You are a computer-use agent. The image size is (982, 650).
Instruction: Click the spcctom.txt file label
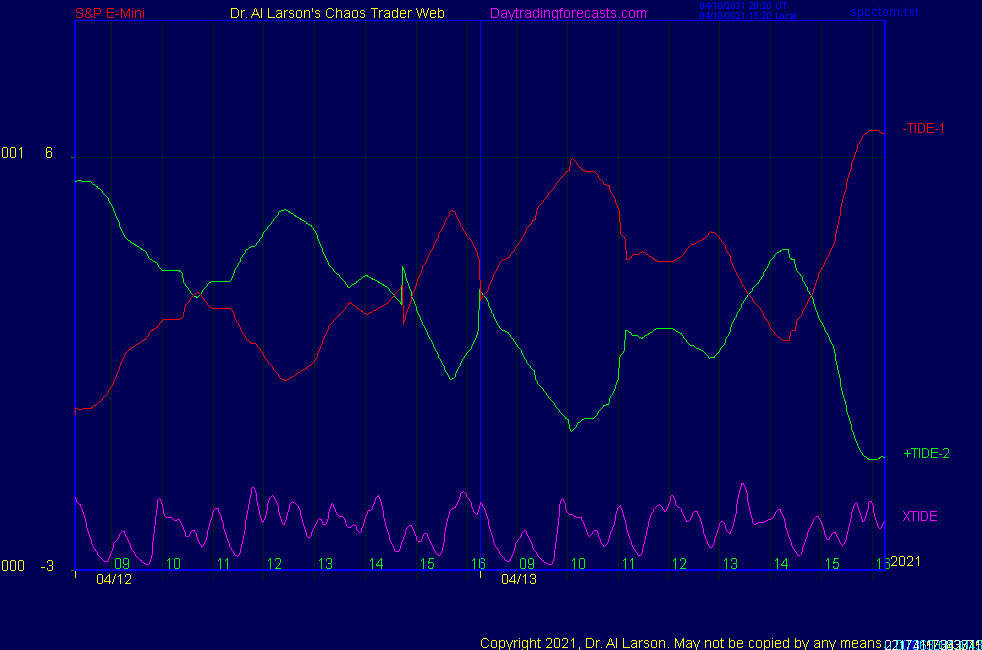pyautogui.click(x=884, y=13)
